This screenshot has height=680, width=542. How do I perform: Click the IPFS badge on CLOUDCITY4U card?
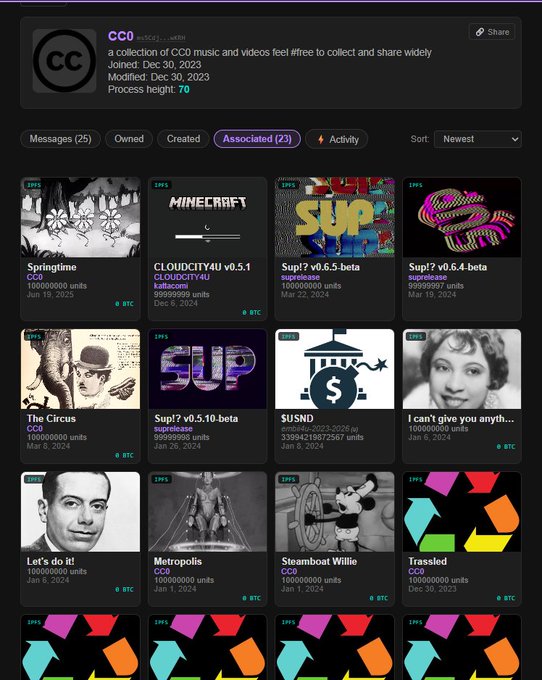[x=161, y=185]
